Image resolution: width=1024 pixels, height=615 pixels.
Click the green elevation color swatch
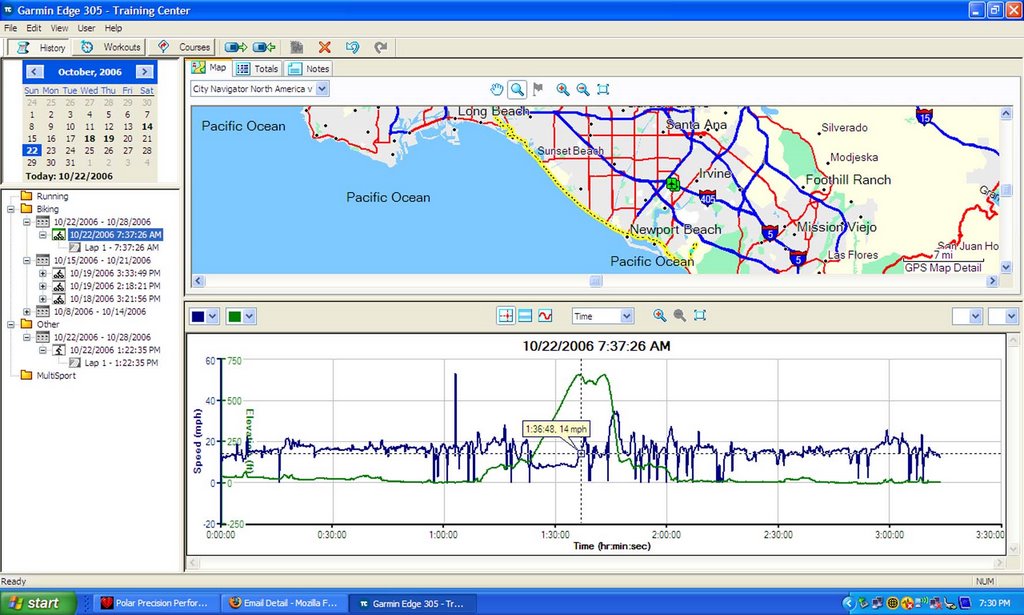(234, 317)
